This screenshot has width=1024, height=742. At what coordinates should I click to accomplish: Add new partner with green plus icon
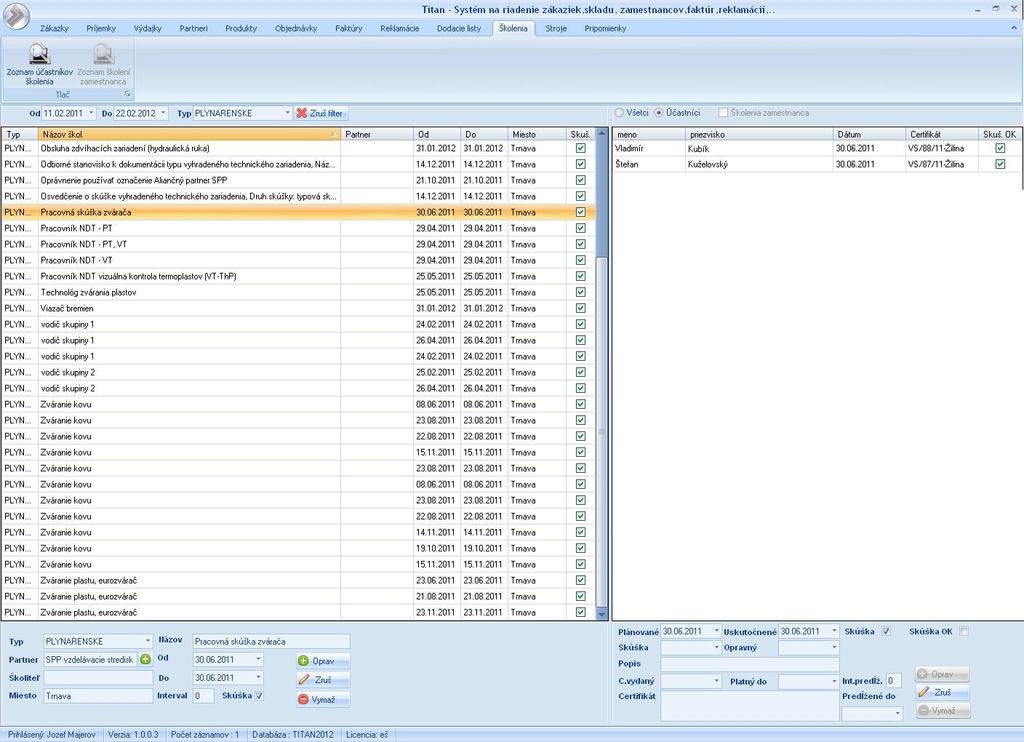click(145, 660)
